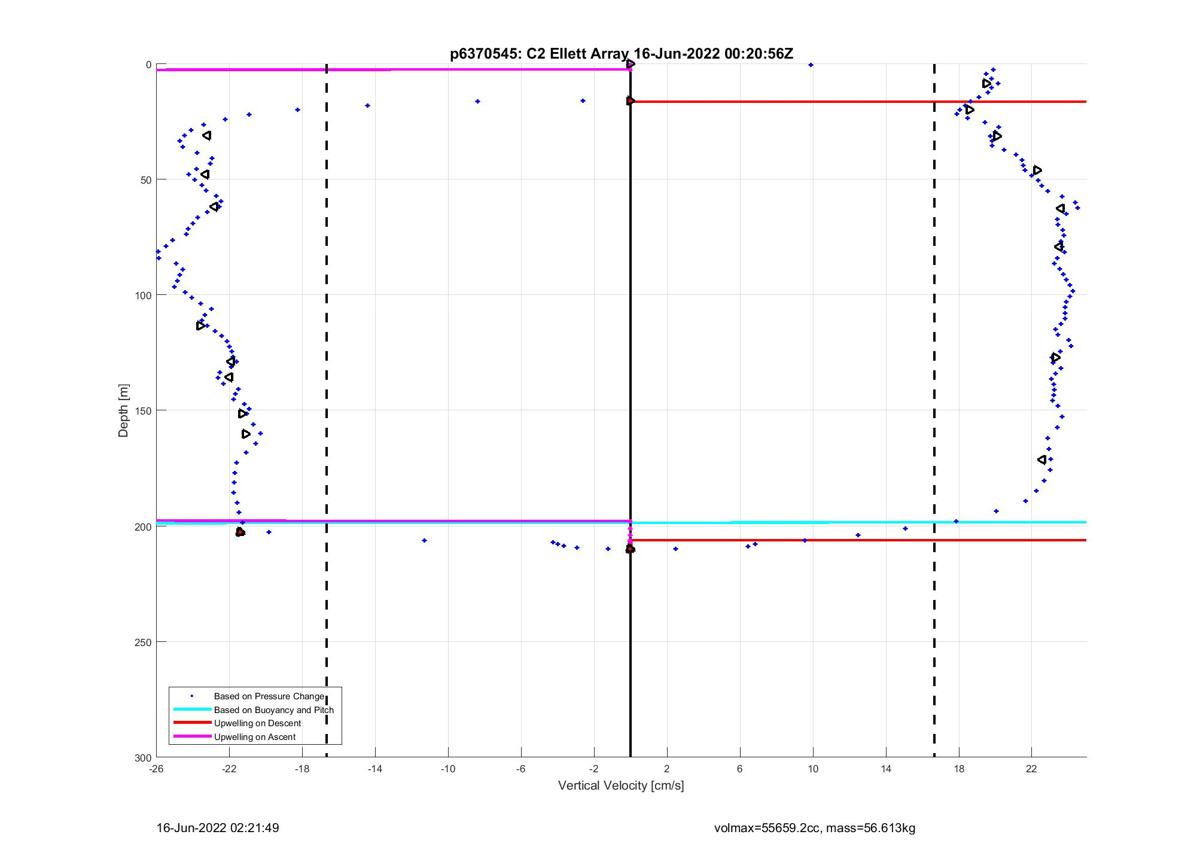
Task: Click the red-filled marker near 203 m on left profile
Action: pyautogui.click(x=240, y=532)
